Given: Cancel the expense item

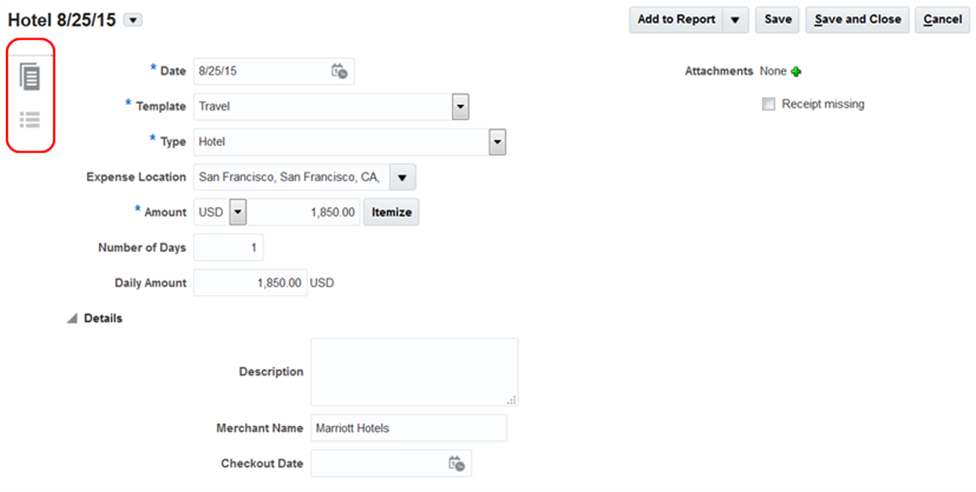Looking at the screenshot, I should pos(942,20).
